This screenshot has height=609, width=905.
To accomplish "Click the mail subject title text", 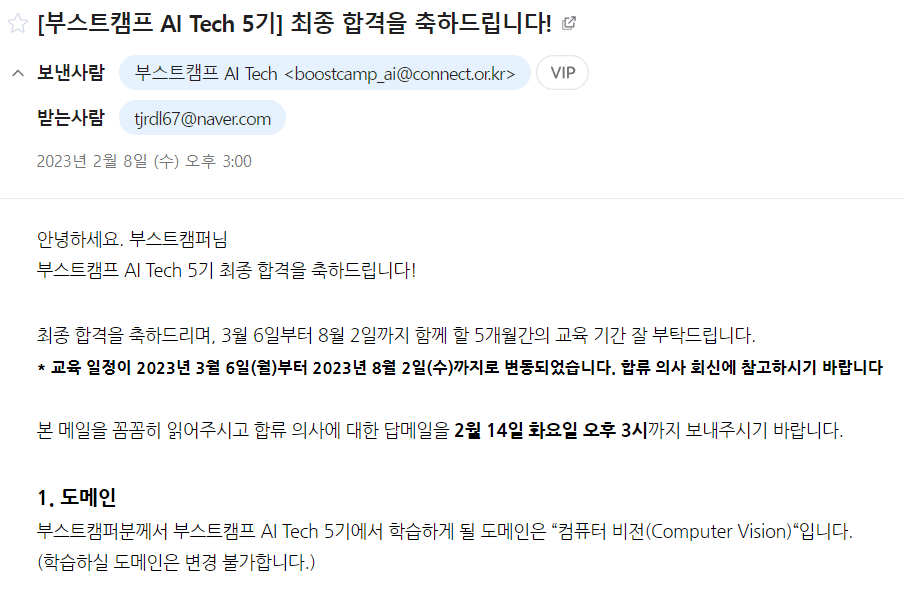I will tap(294, 24).
